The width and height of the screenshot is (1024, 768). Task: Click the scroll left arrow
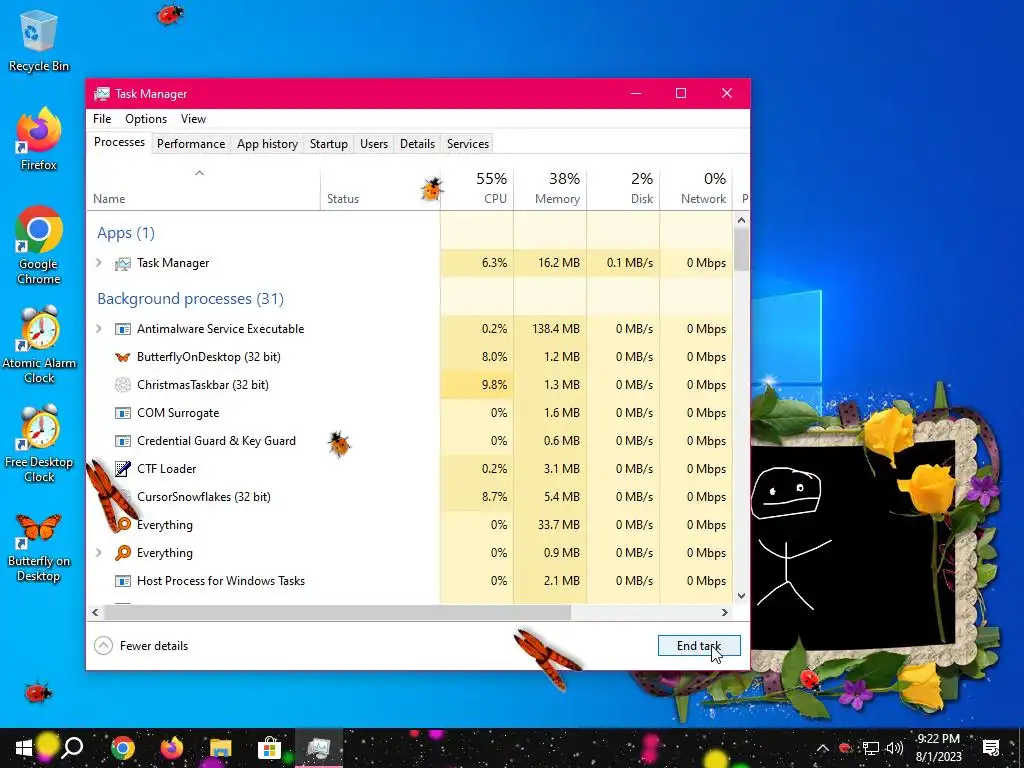pos(95,613)
